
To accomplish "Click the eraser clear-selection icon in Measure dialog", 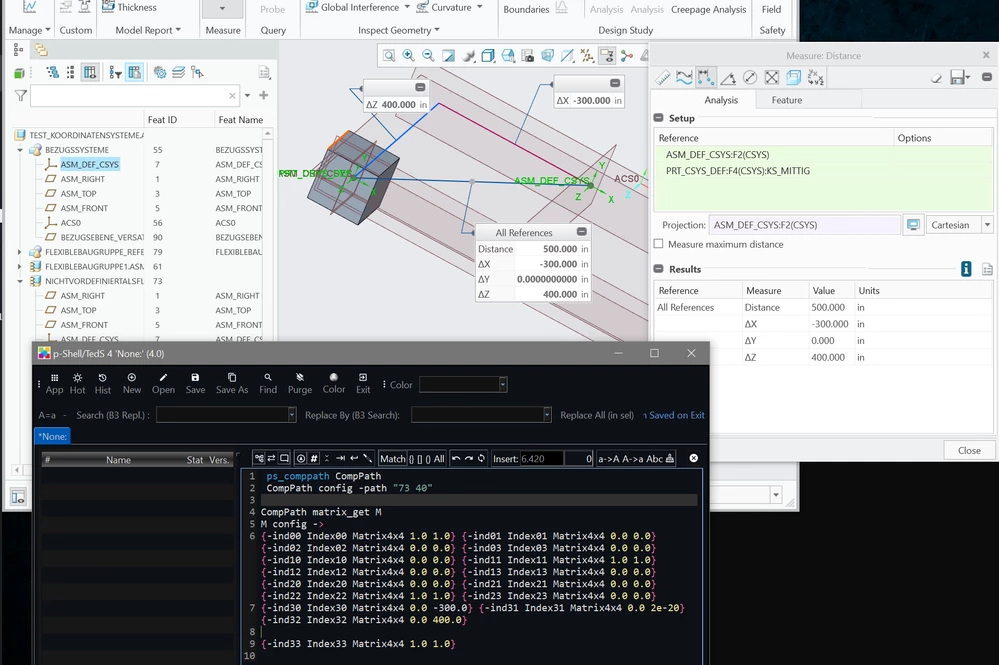I will [x=936, y=78].
